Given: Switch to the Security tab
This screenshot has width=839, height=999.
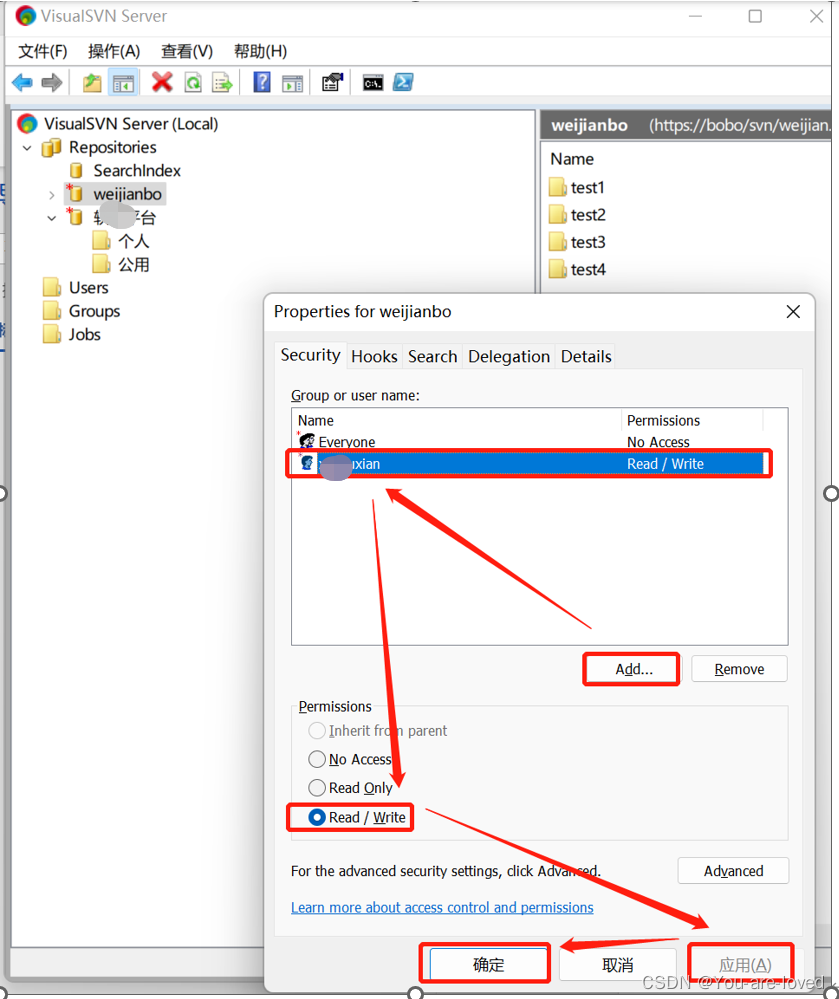Looking at the screenshot, I should click(x=310, y=355).
